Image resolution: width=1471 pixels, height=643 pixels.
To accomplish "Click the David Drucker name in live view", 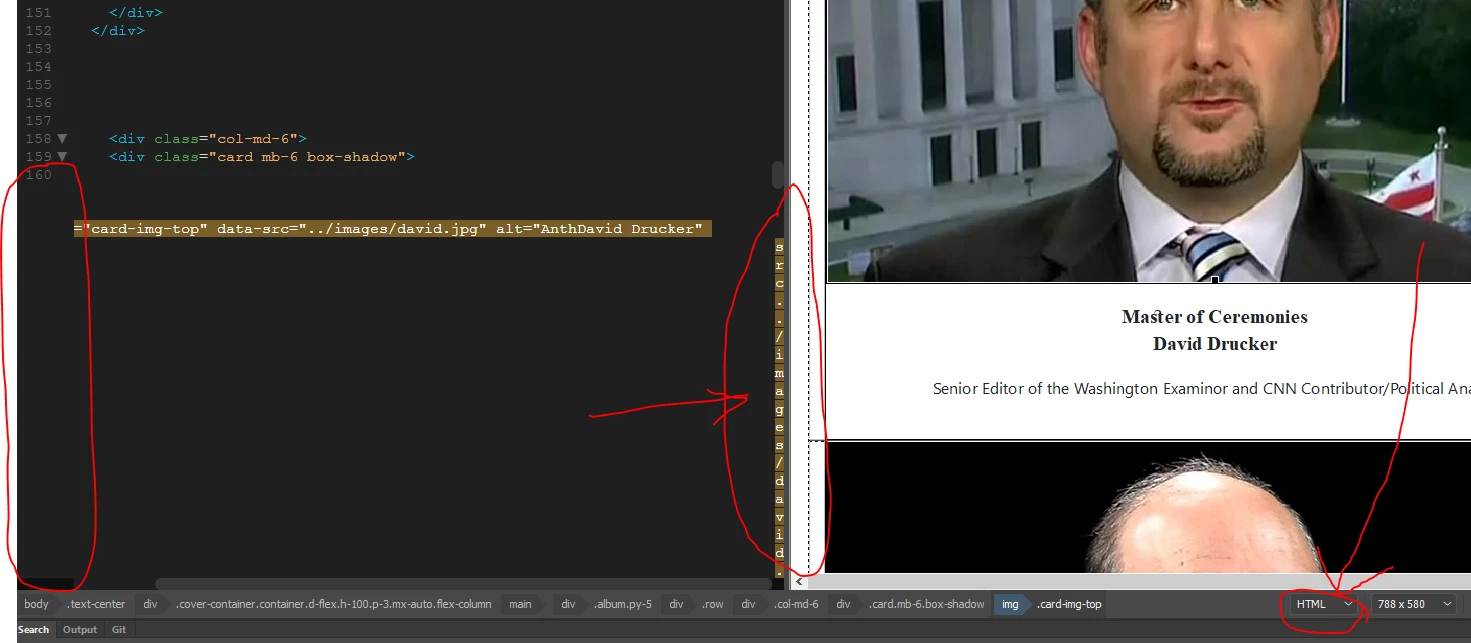I will pos(1215,344).
